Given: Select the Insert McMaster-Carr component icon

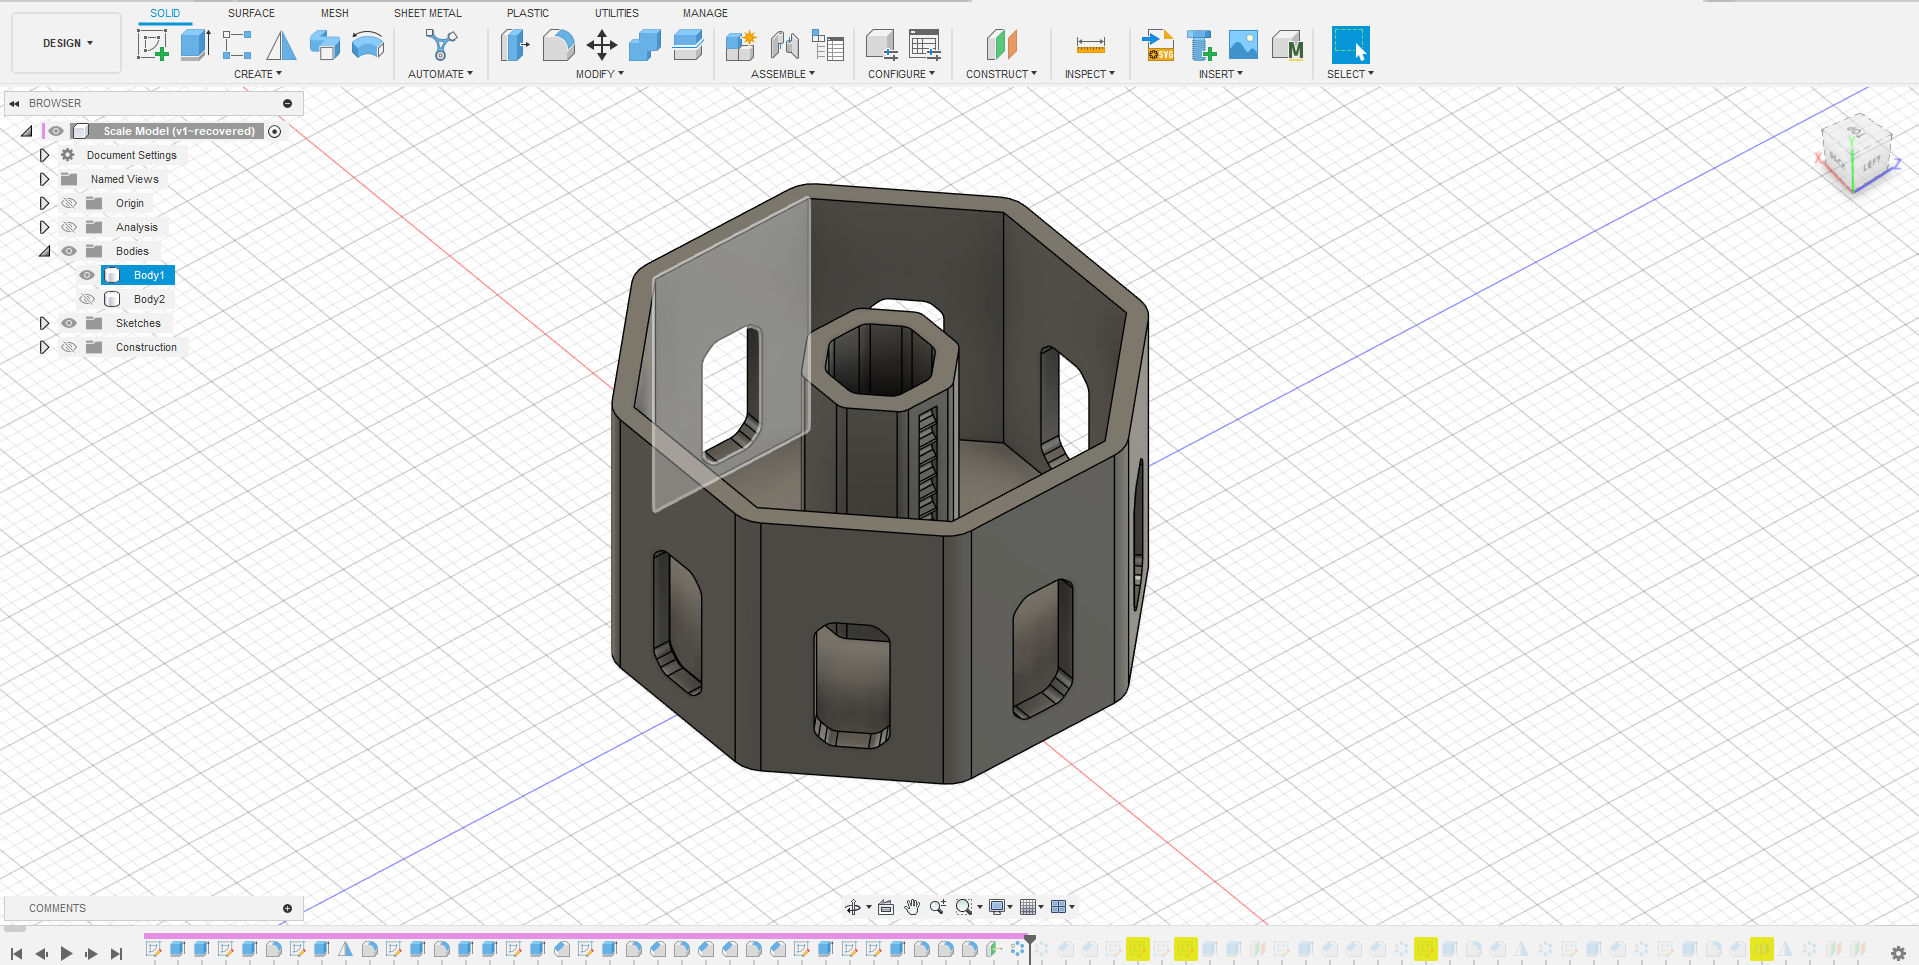Looking at the screenshot, I should (x=1288, y=45).
